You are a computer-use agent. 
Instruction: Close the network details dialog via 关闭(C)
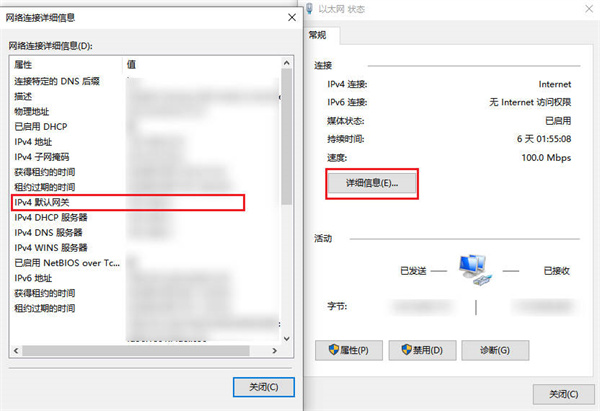(x=264, y=387)
